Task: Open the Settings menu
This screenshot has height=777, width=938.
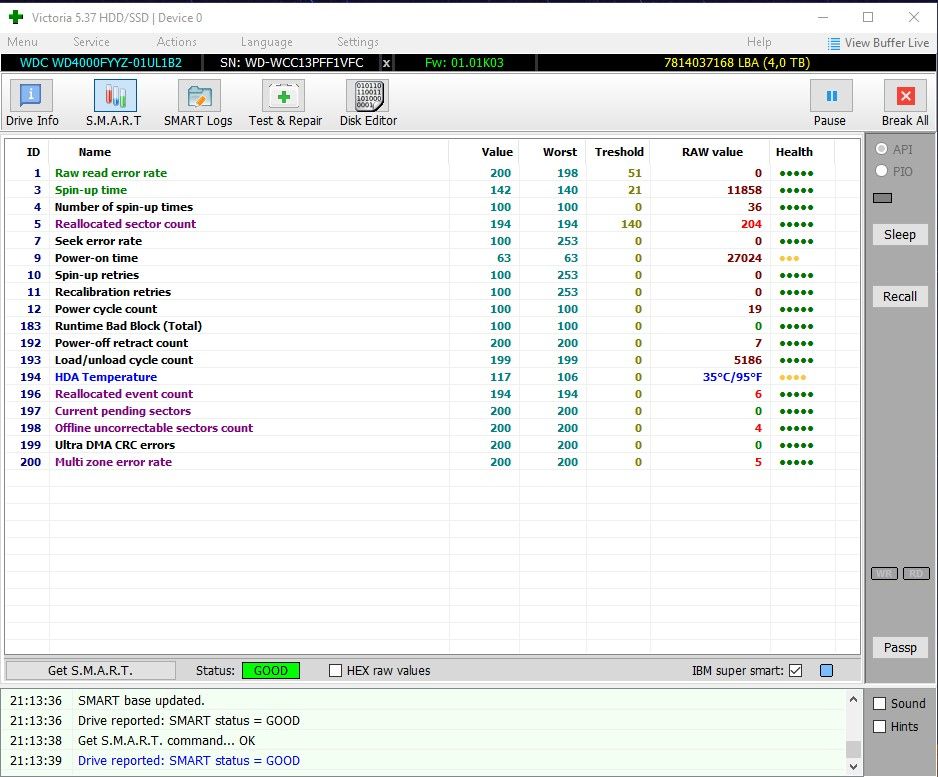Action: (x=358, y=42)
